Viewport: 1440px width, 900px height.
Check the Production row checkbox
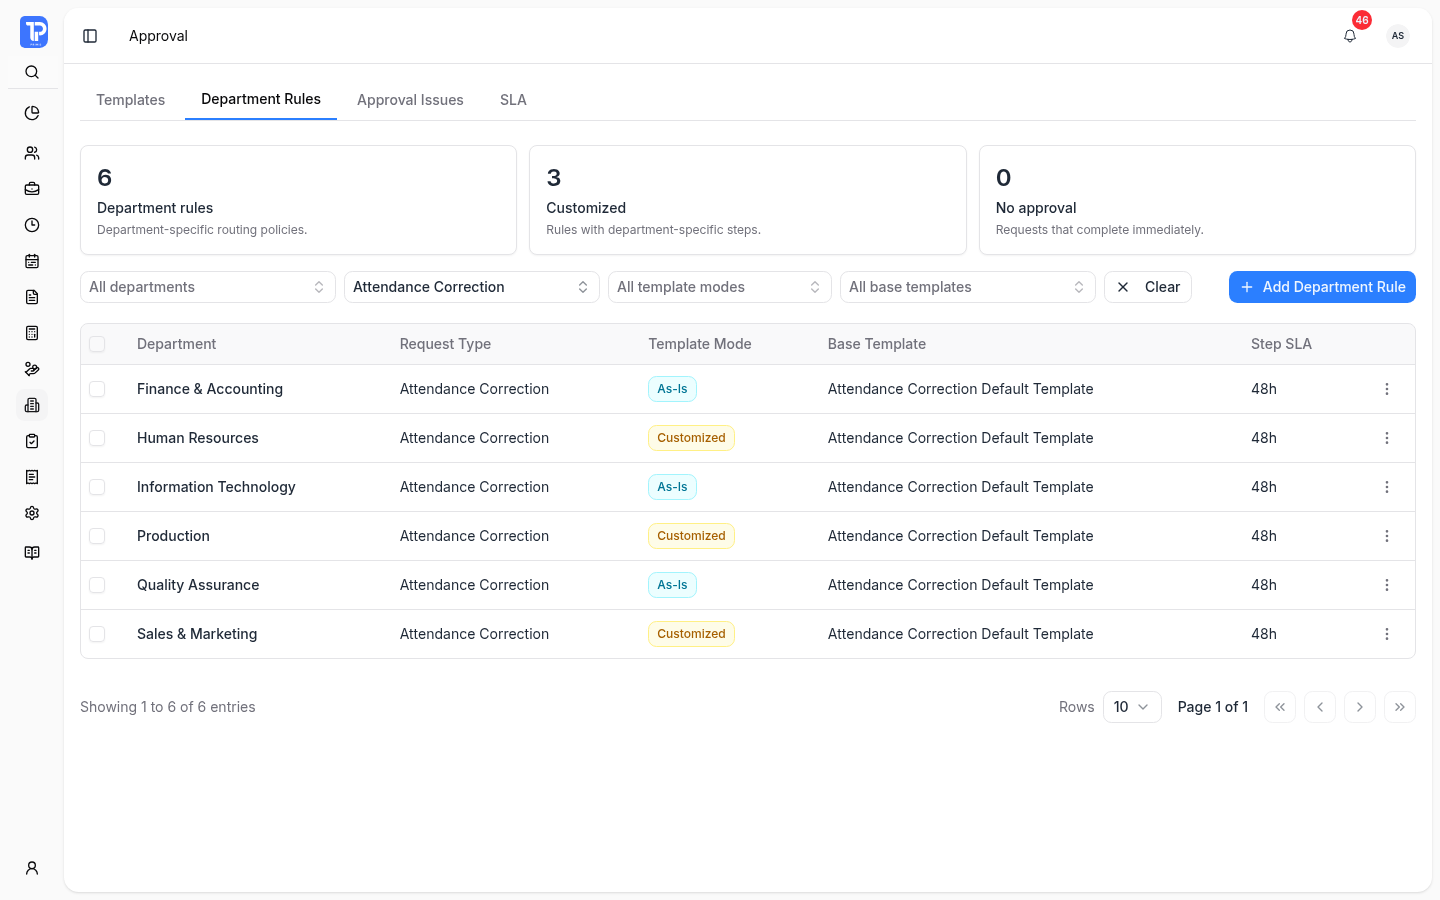coord(97,536)
